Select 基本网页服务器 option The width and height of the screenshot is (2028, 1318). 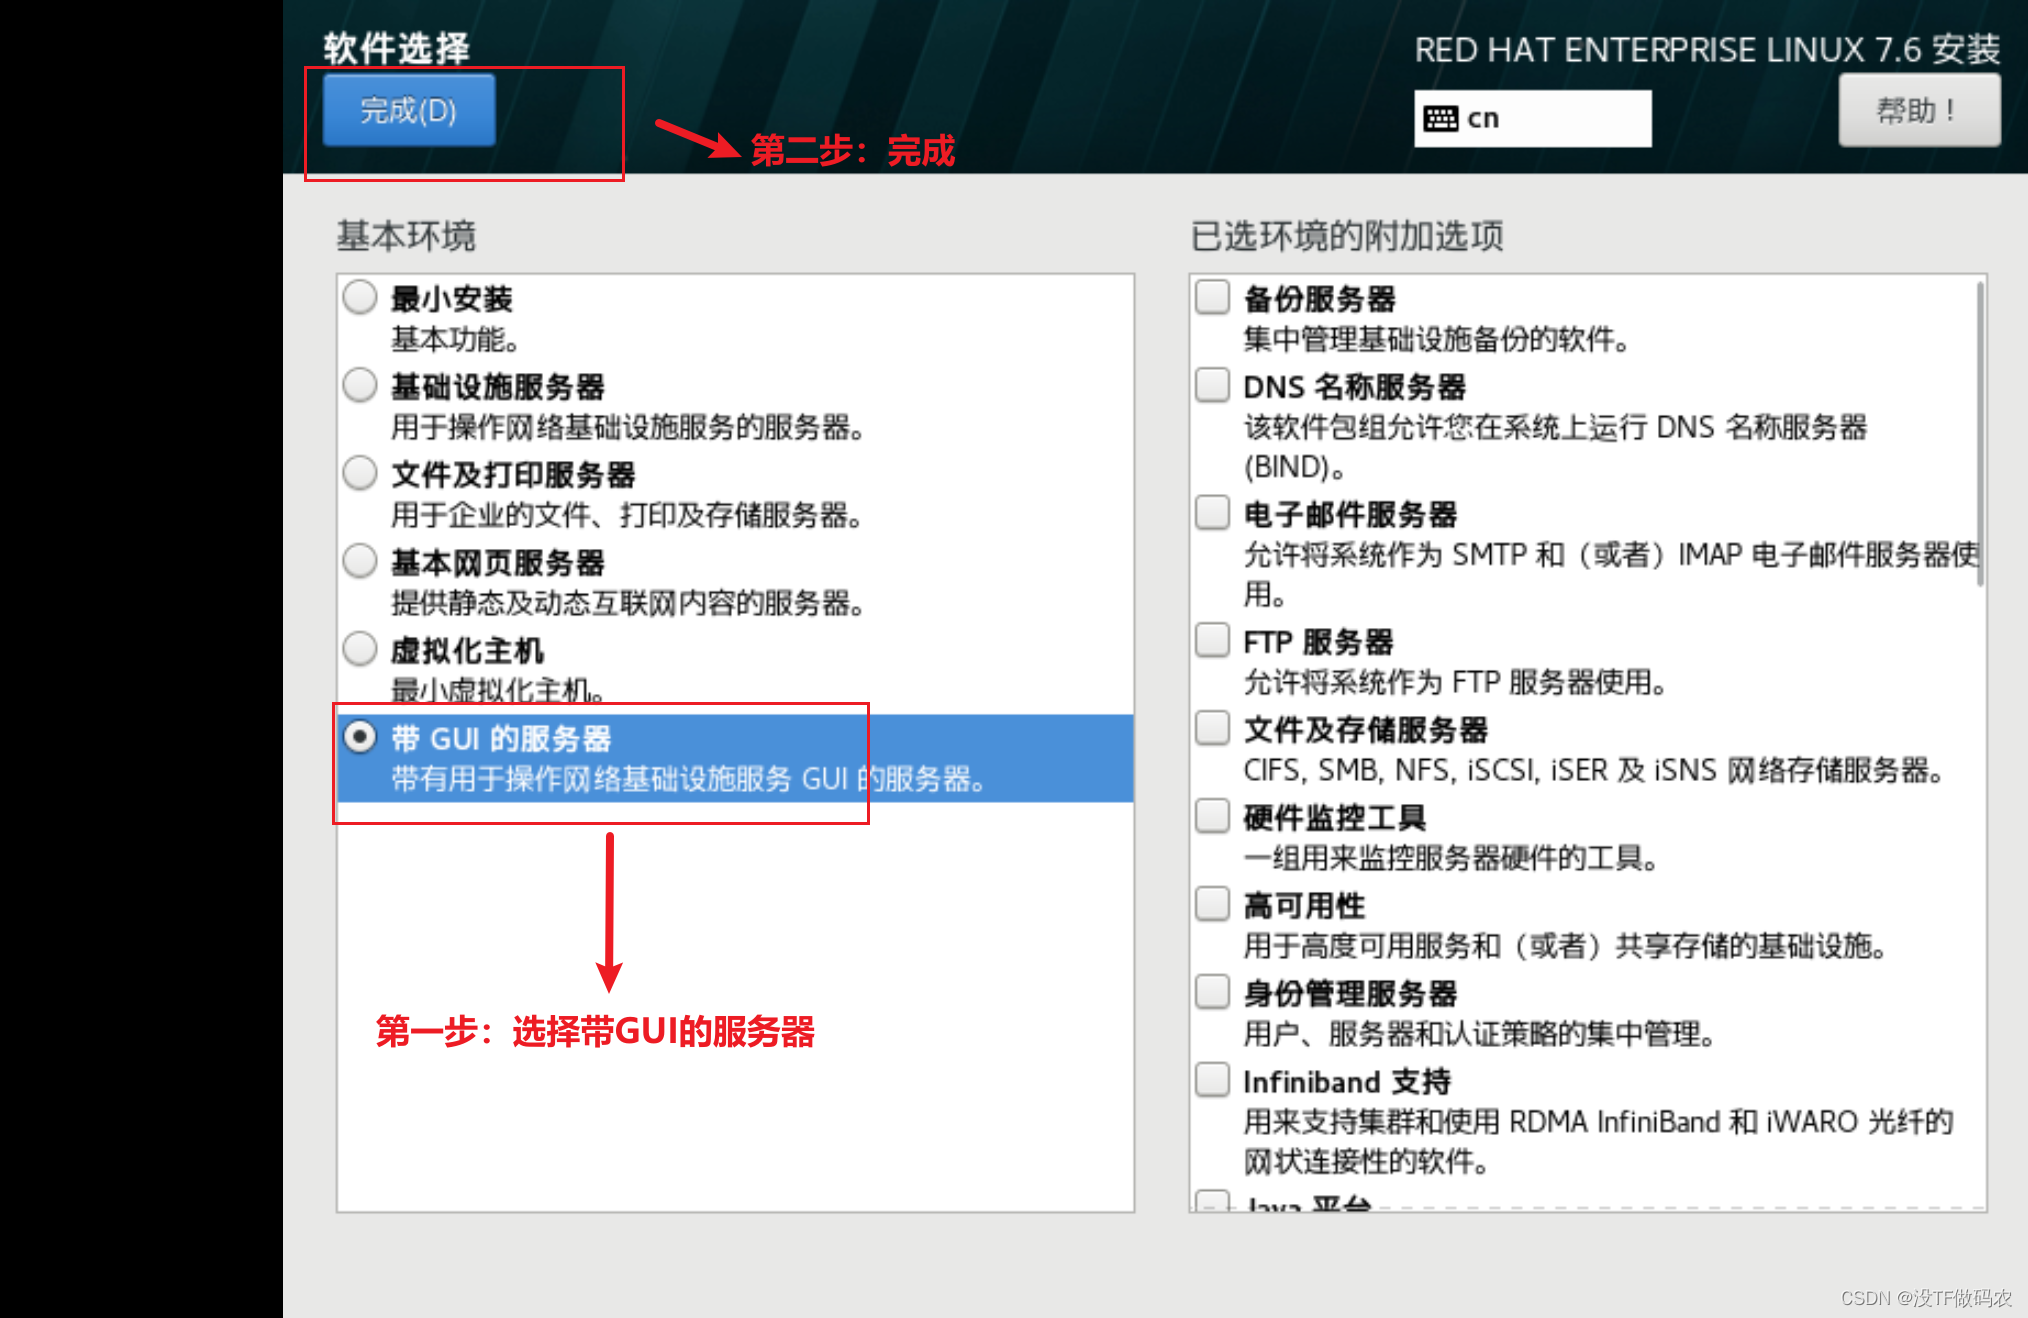(x=360, y=561)
